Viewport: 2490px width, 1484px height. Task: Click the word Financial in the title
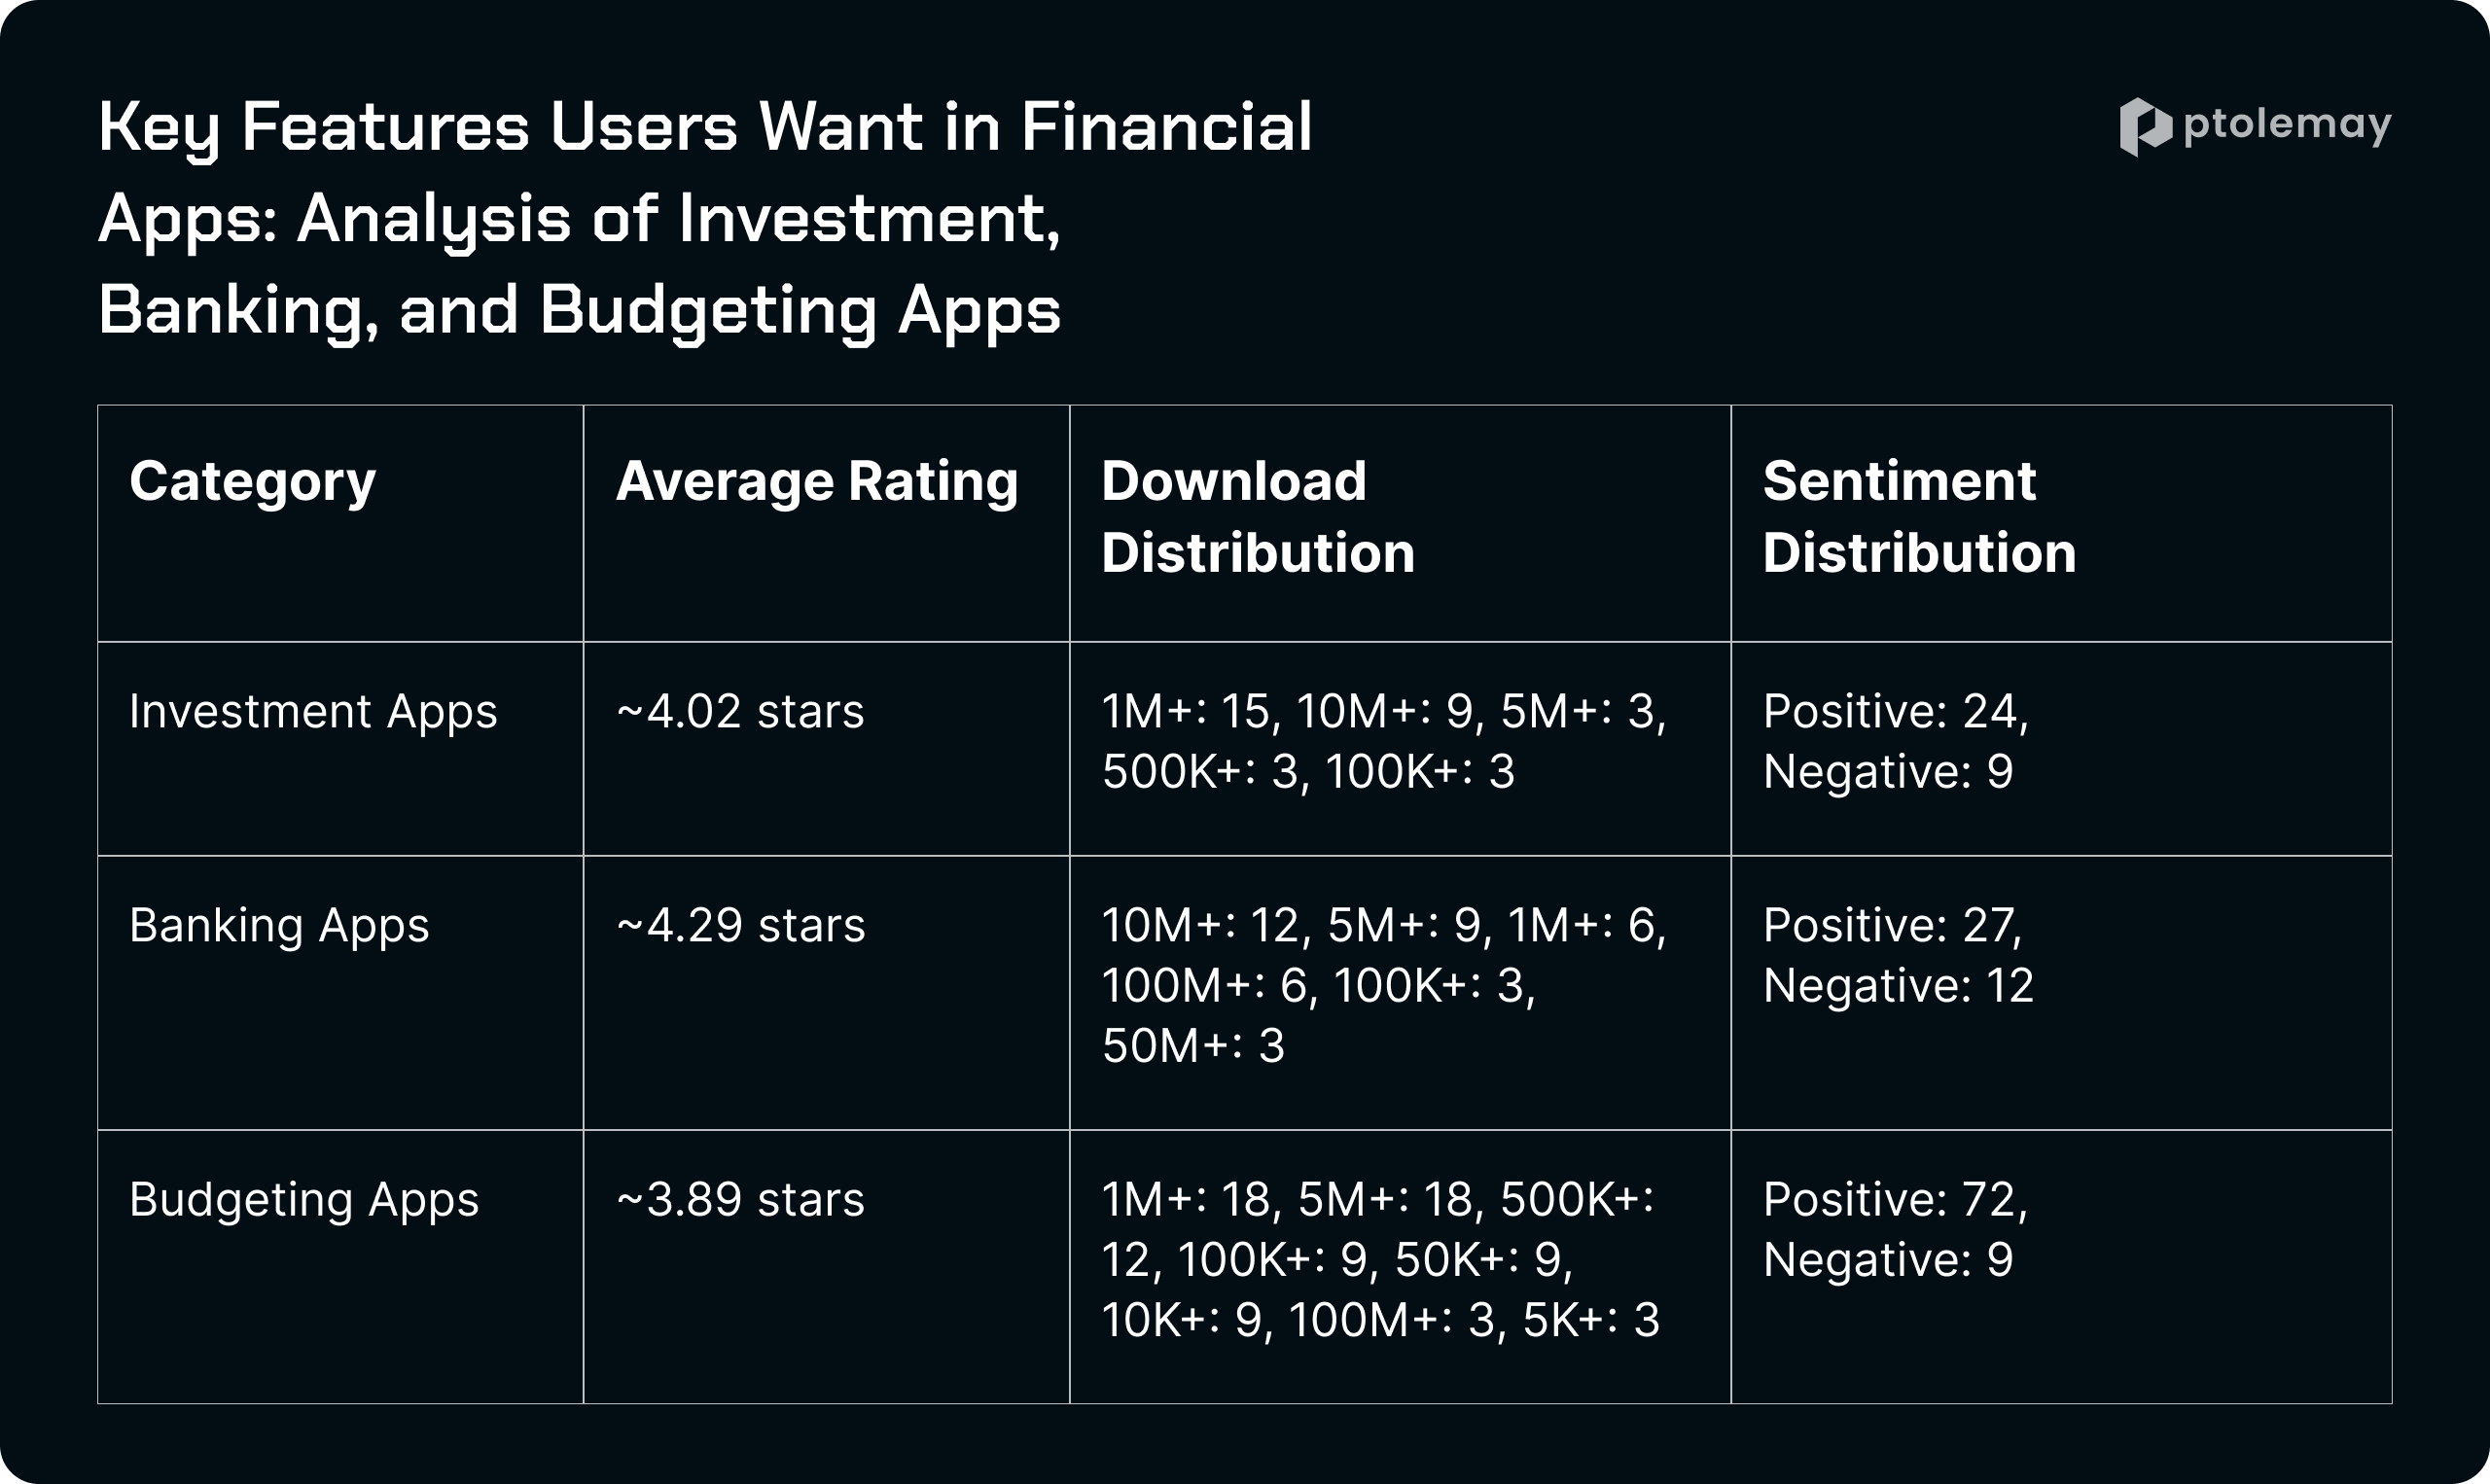pyautogui.click(x=1166, y=127)
